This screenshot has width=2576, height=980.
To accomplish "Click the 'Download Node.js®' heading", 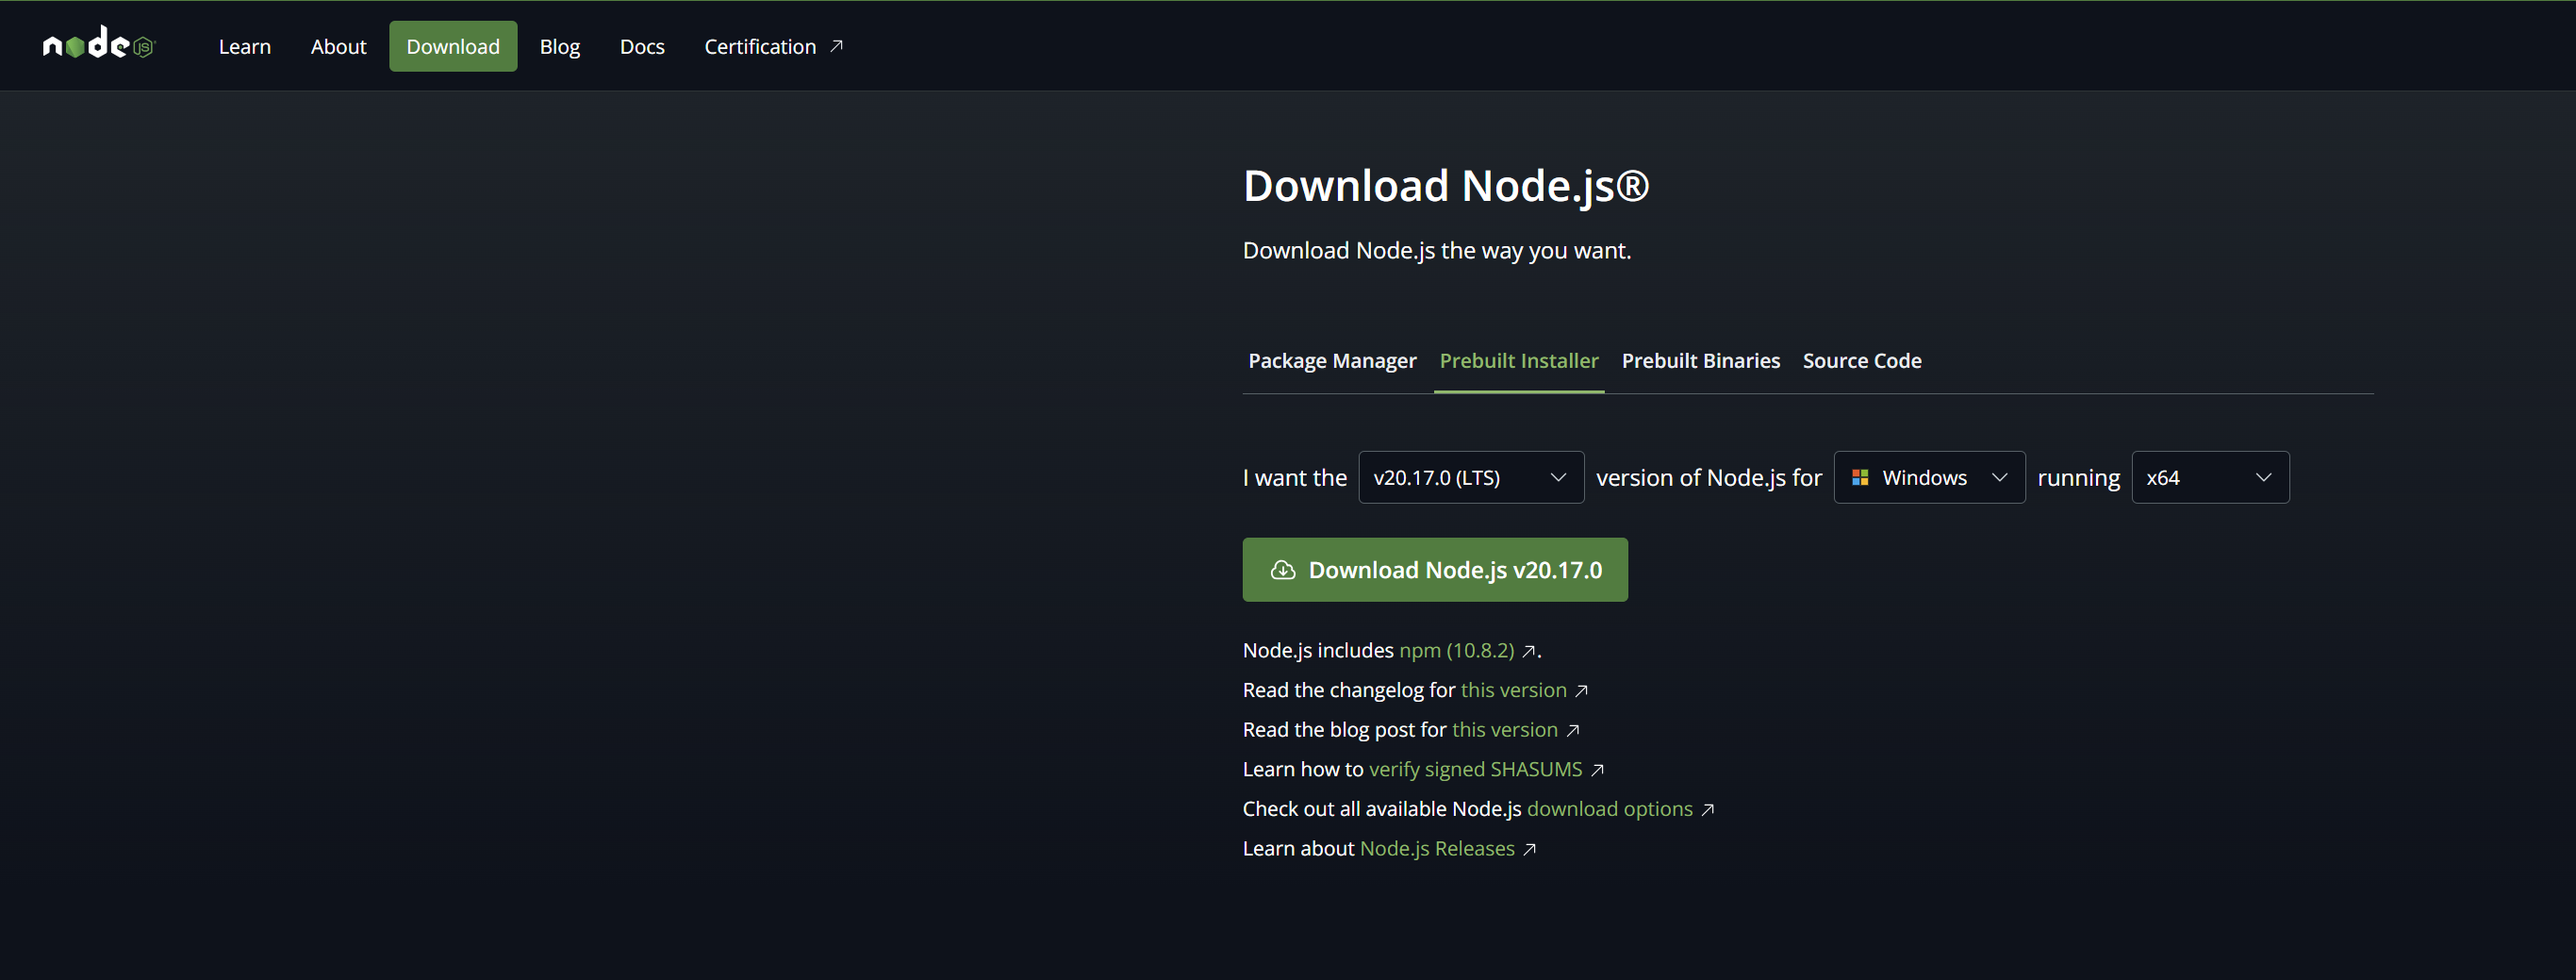I will tap(1446, 186).
